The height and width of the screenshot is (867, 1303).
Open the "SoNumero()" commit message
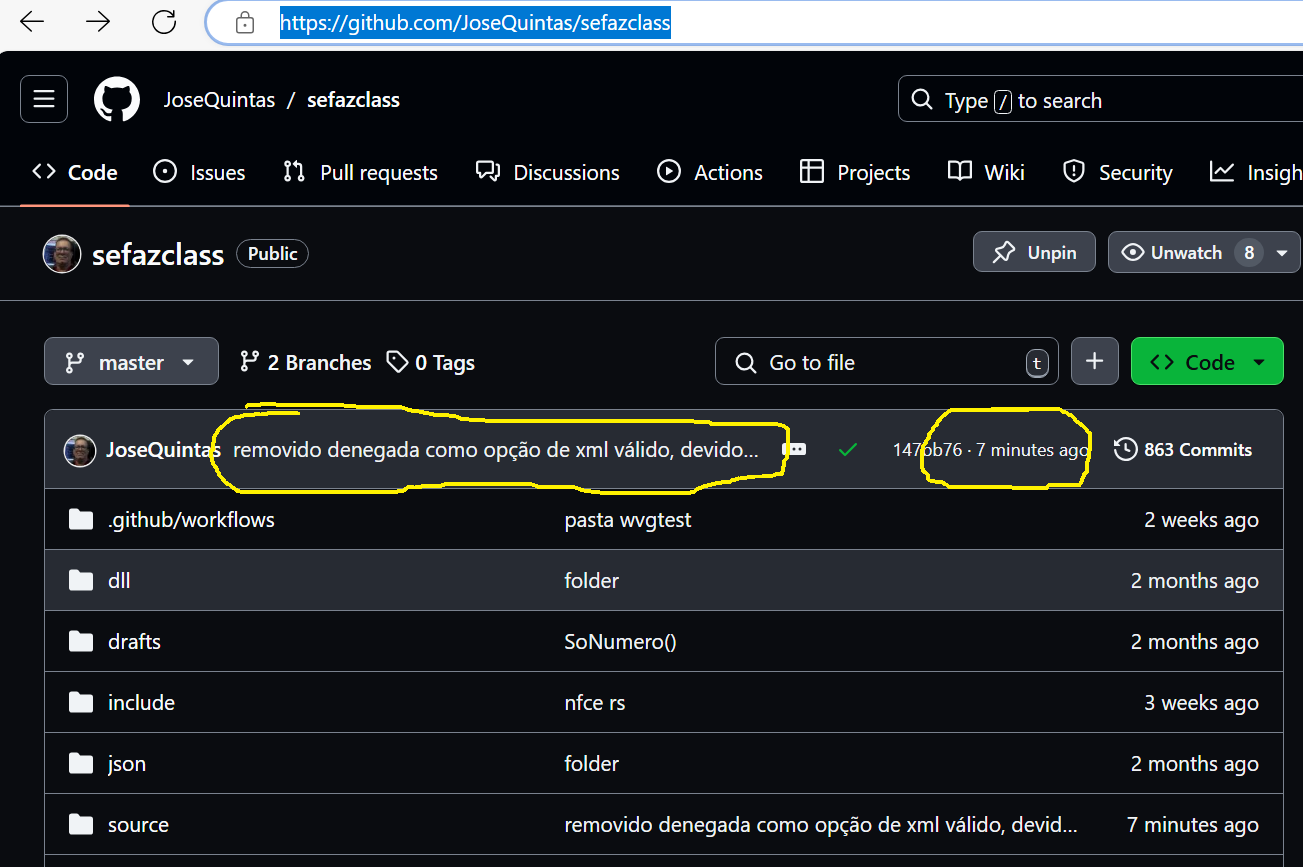coord(621,642)
